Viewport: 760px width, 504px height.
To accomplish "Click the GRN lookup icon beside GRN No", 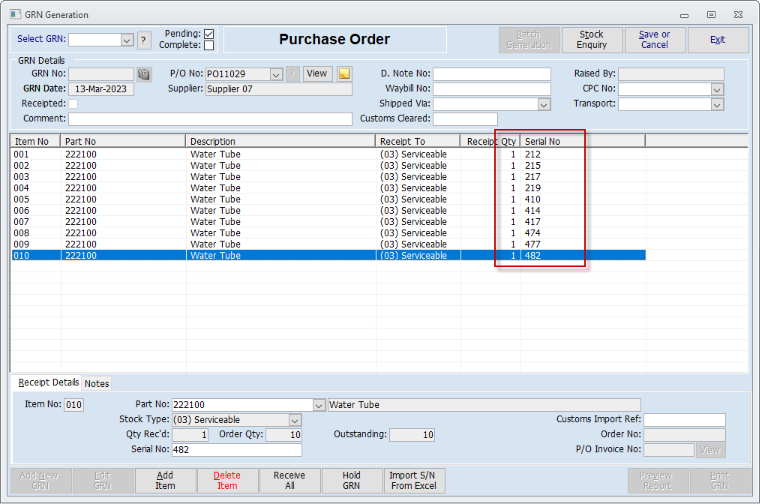I will coord(143,74).
